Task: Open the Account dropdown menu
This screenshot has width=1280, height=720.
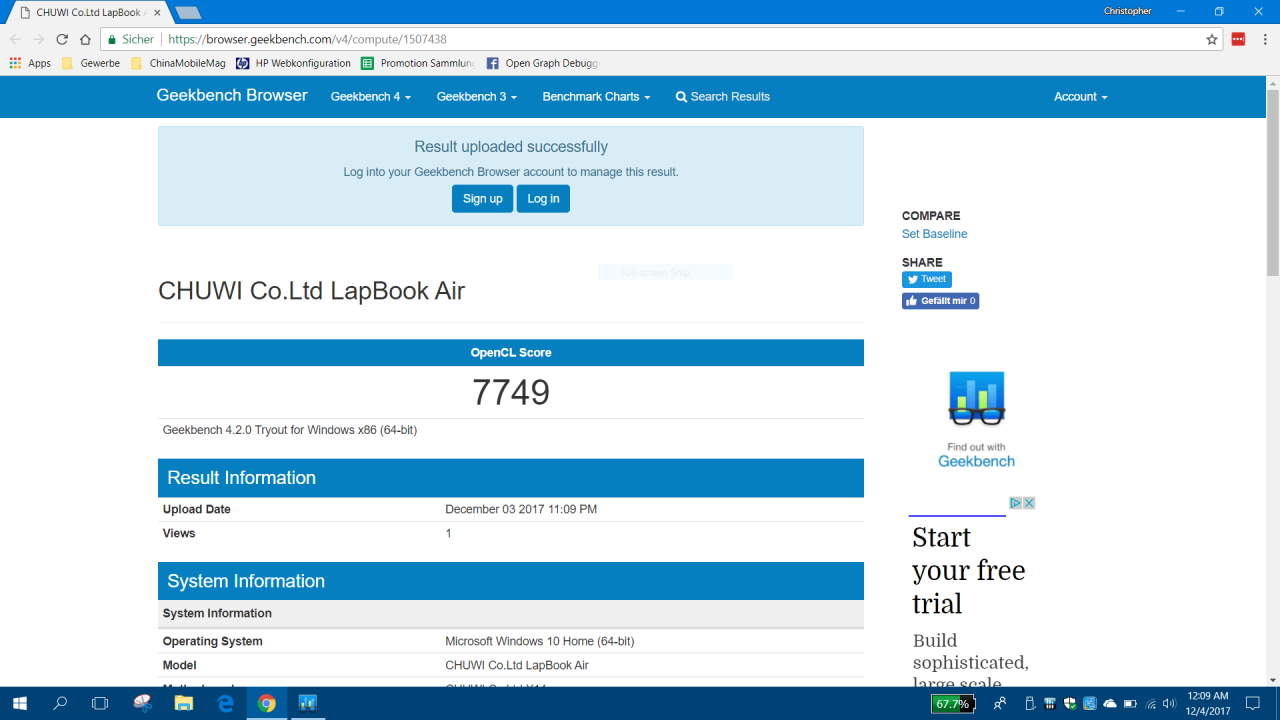Action: coord(1081,97)
